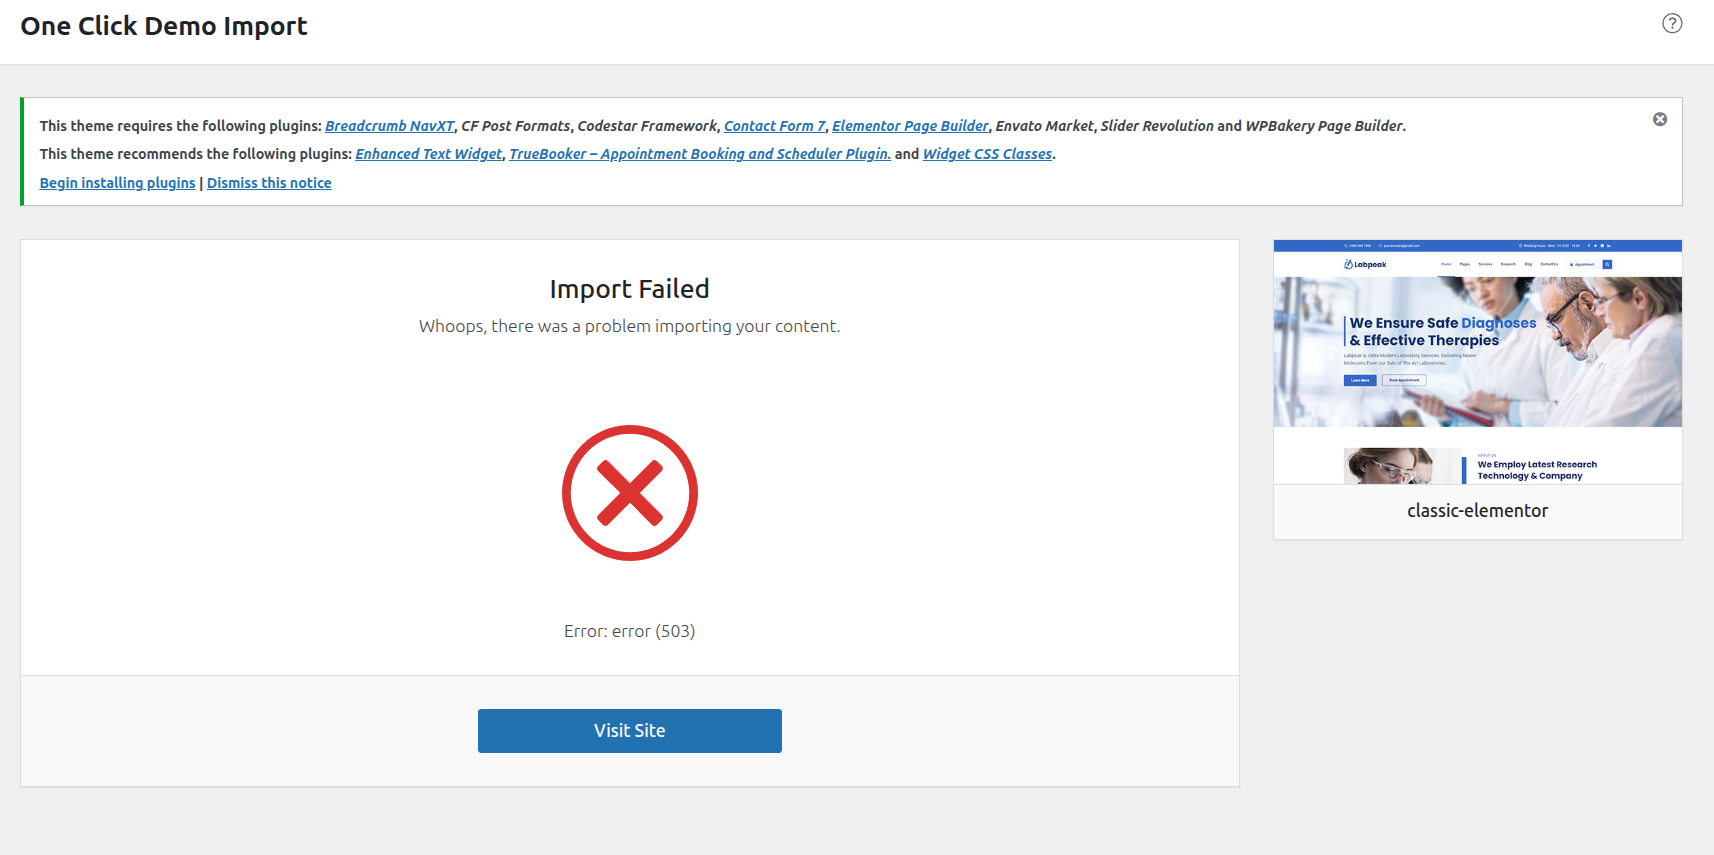This screenshot has height=855, width=1714.
Task: Click the classic-elementor demo name label
Action: pyautogui.click(x=1477, y=511)
